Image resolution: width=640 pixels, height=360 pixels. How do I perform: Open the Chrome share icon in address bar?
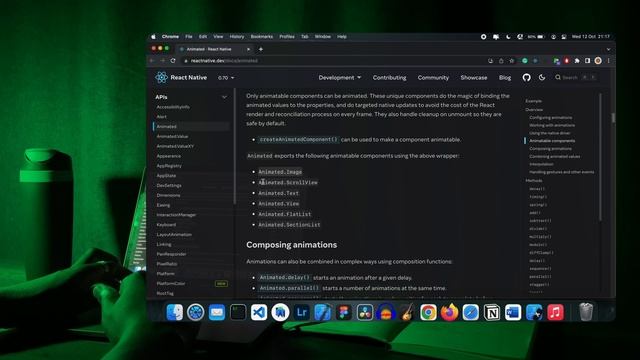(x=501, y=61)
